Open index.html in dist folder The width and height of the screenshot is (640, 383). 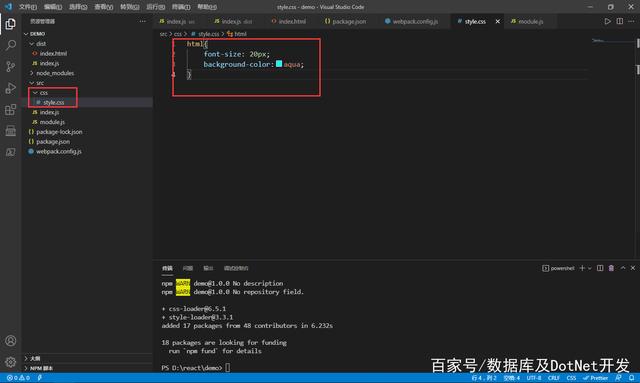(53, 53)
